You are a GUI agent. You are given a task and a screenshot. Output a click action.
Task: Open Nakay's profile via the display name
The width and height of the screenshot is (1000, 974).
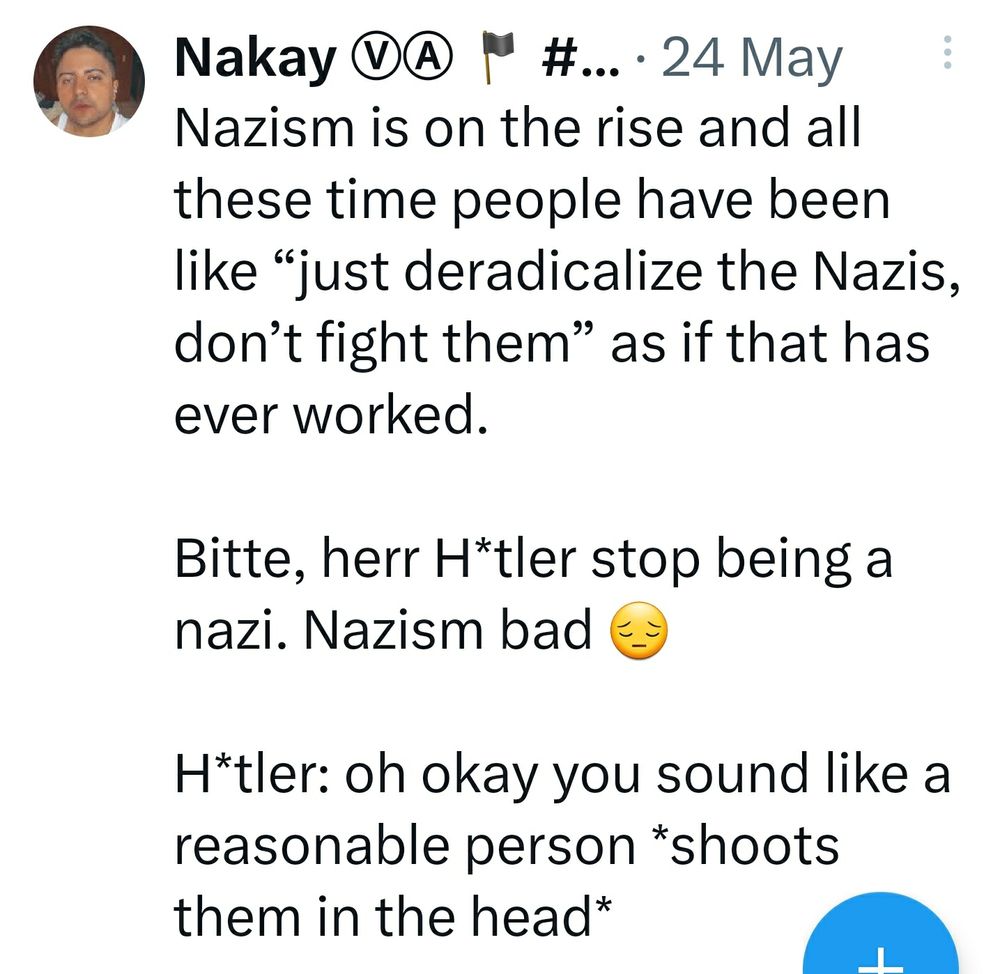pos(253,57)
